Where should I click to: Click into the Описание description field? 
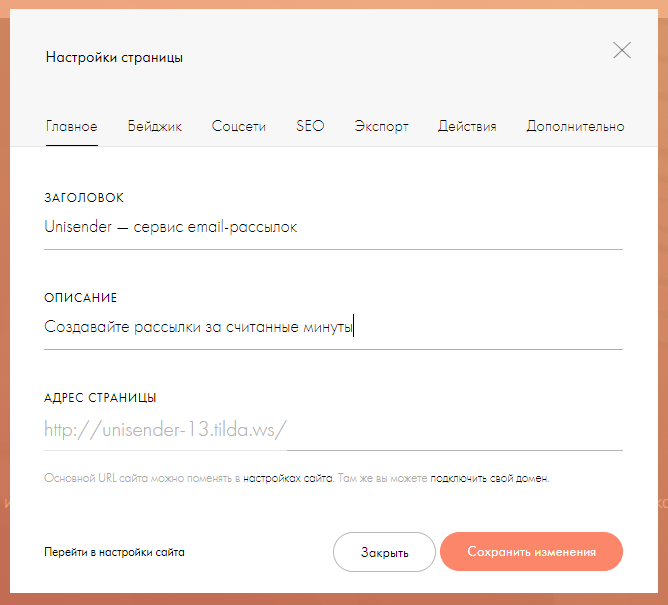click(333, 328)
